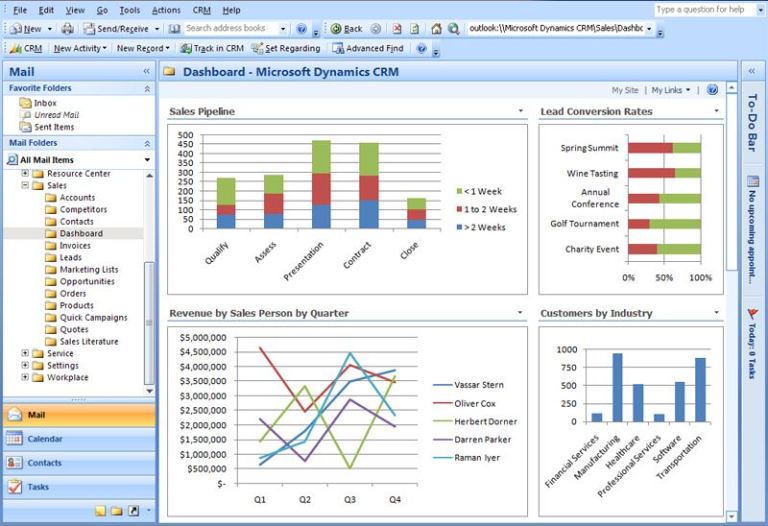Screen dimensions: 768x526
Task: Collapse the Sales folder tree node
Action: [x=25, y=186]
